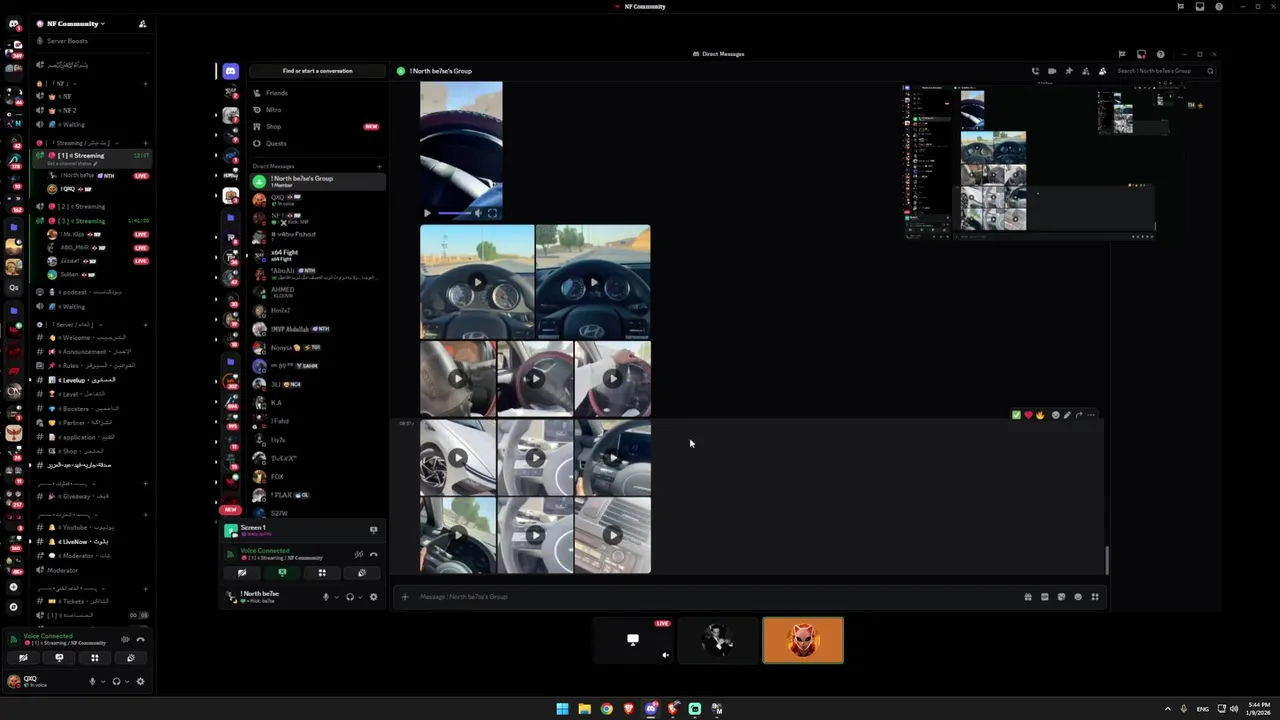Open the Announcement channel
The image size is (1280, 720).
tap(92, 352)
